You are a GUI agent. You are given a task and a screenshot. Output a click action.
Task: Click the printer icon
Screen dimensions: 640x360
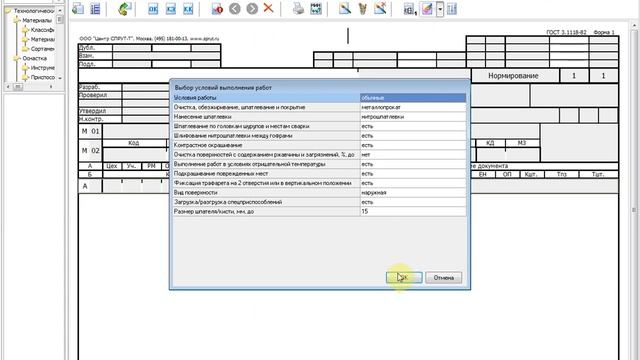298,9
